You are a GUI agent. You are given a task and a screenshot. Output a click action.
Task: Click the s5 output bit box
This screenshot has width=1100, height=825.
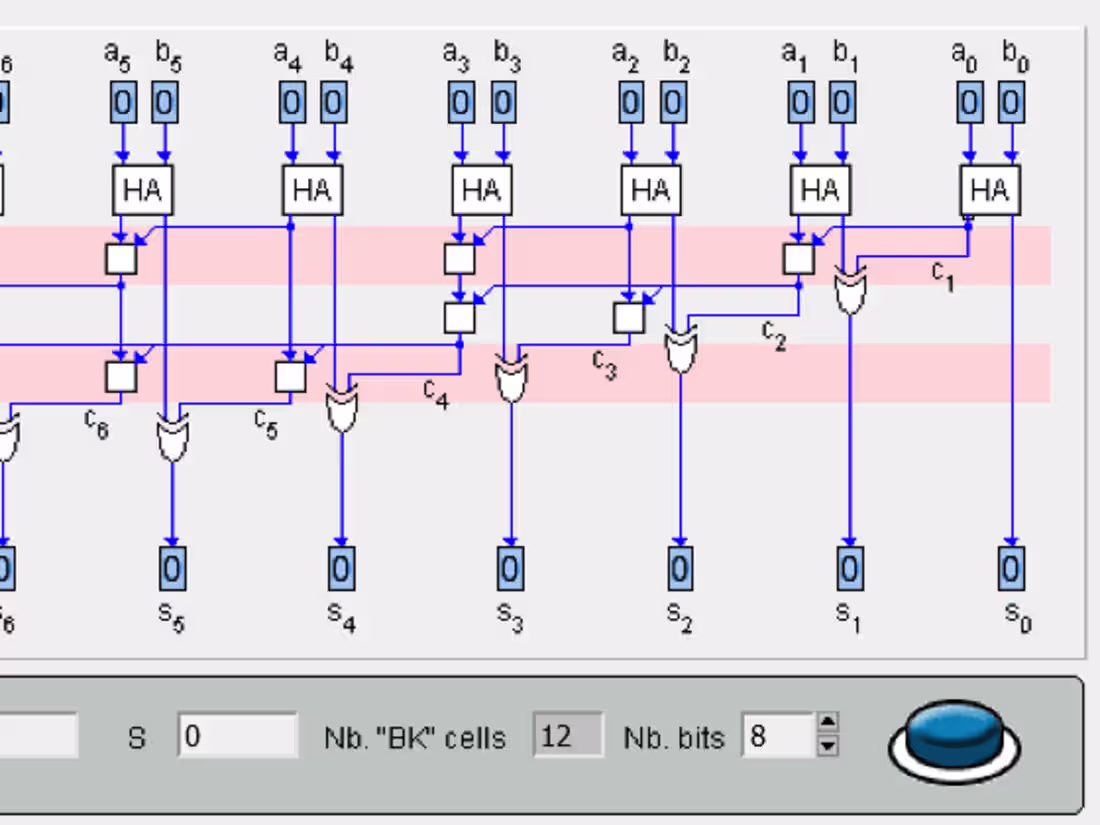(173, 568)
